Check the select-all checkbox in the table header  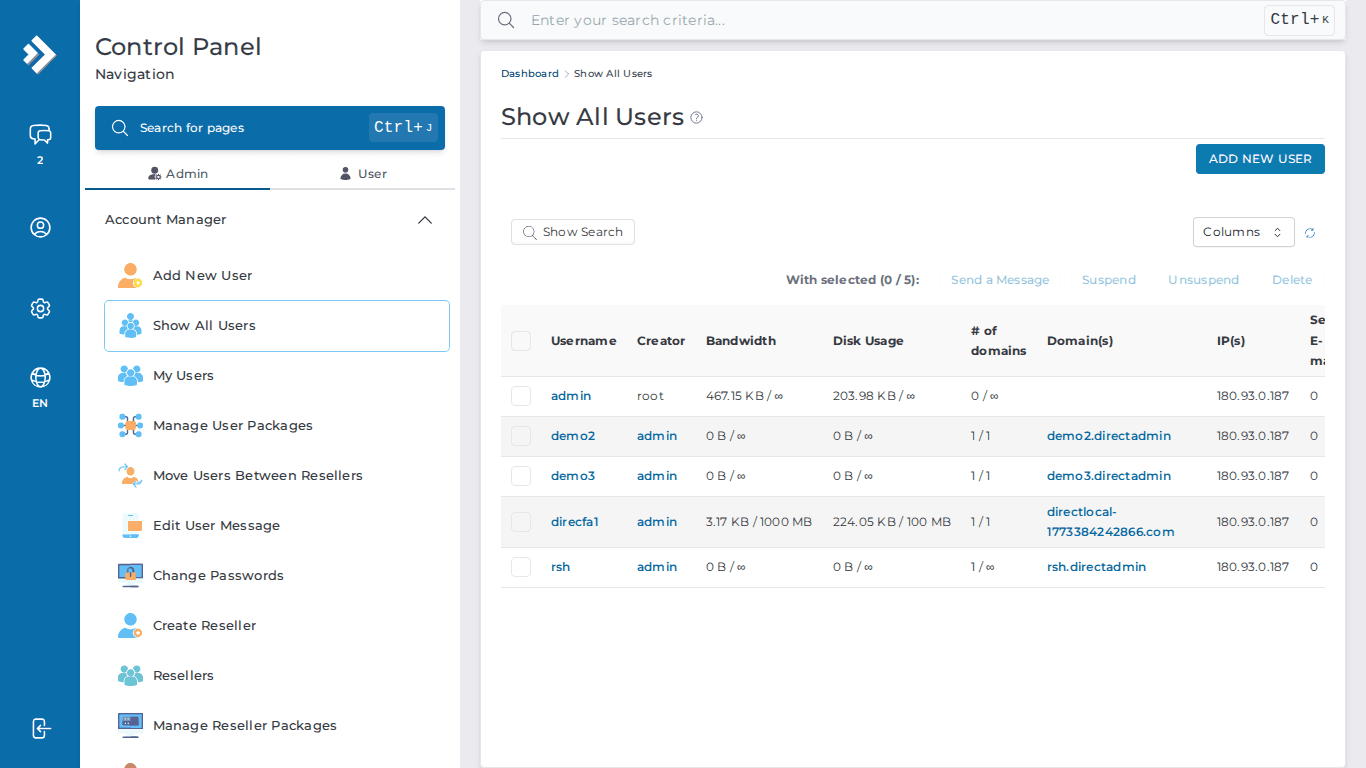pyautogui.click(x=520, y=340)
